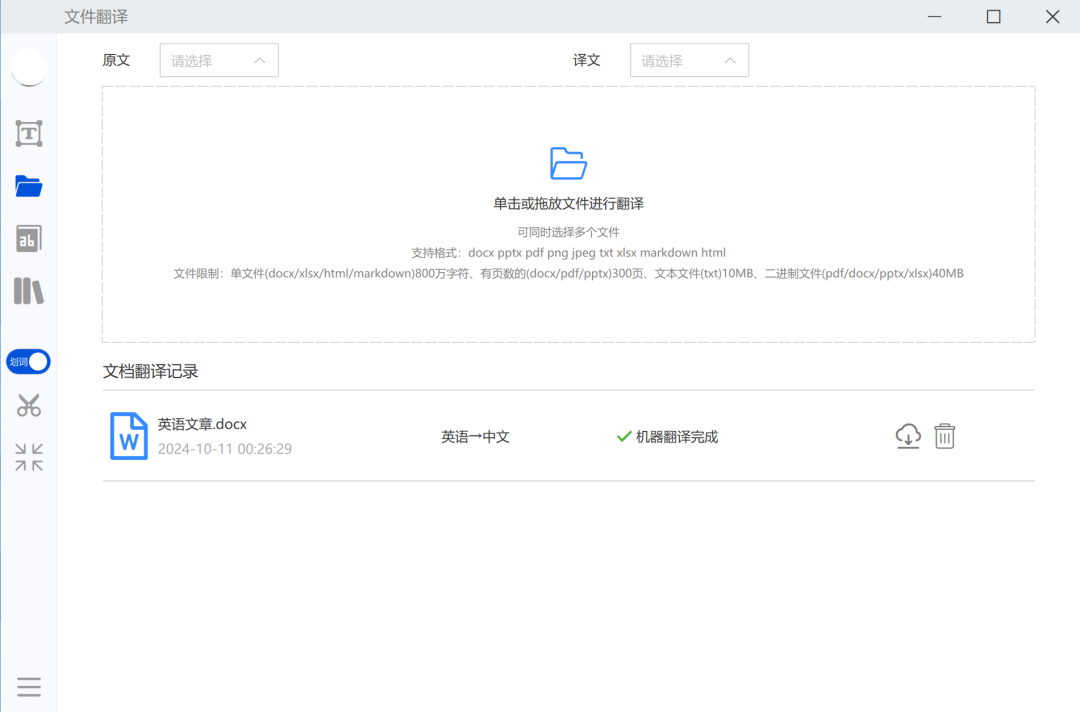Click the machine translation complete checkmark

point(622,436)
